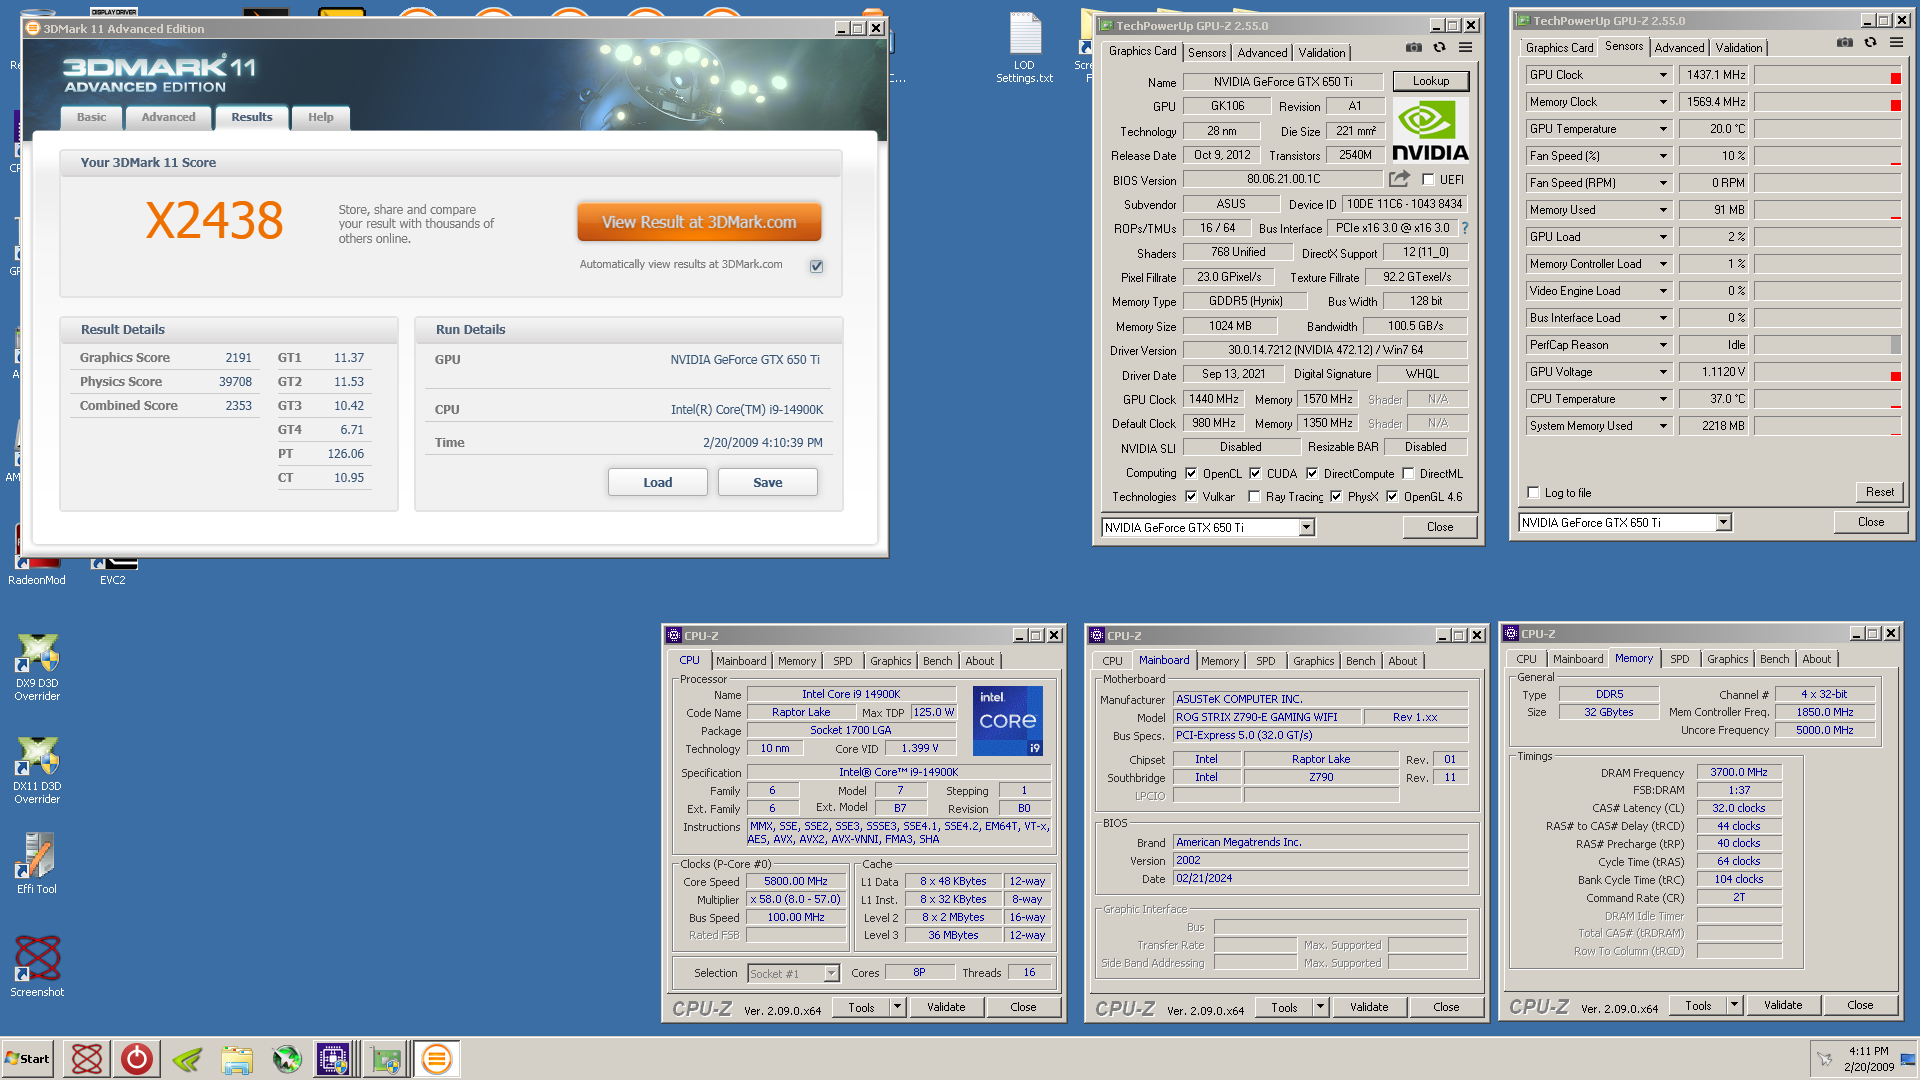Screen dimensions: 1920x1080
Task: Take a GPU-Z Graphics Card screenshot via camera icon
Action: pyautogui.click(x=1413, y=47)
